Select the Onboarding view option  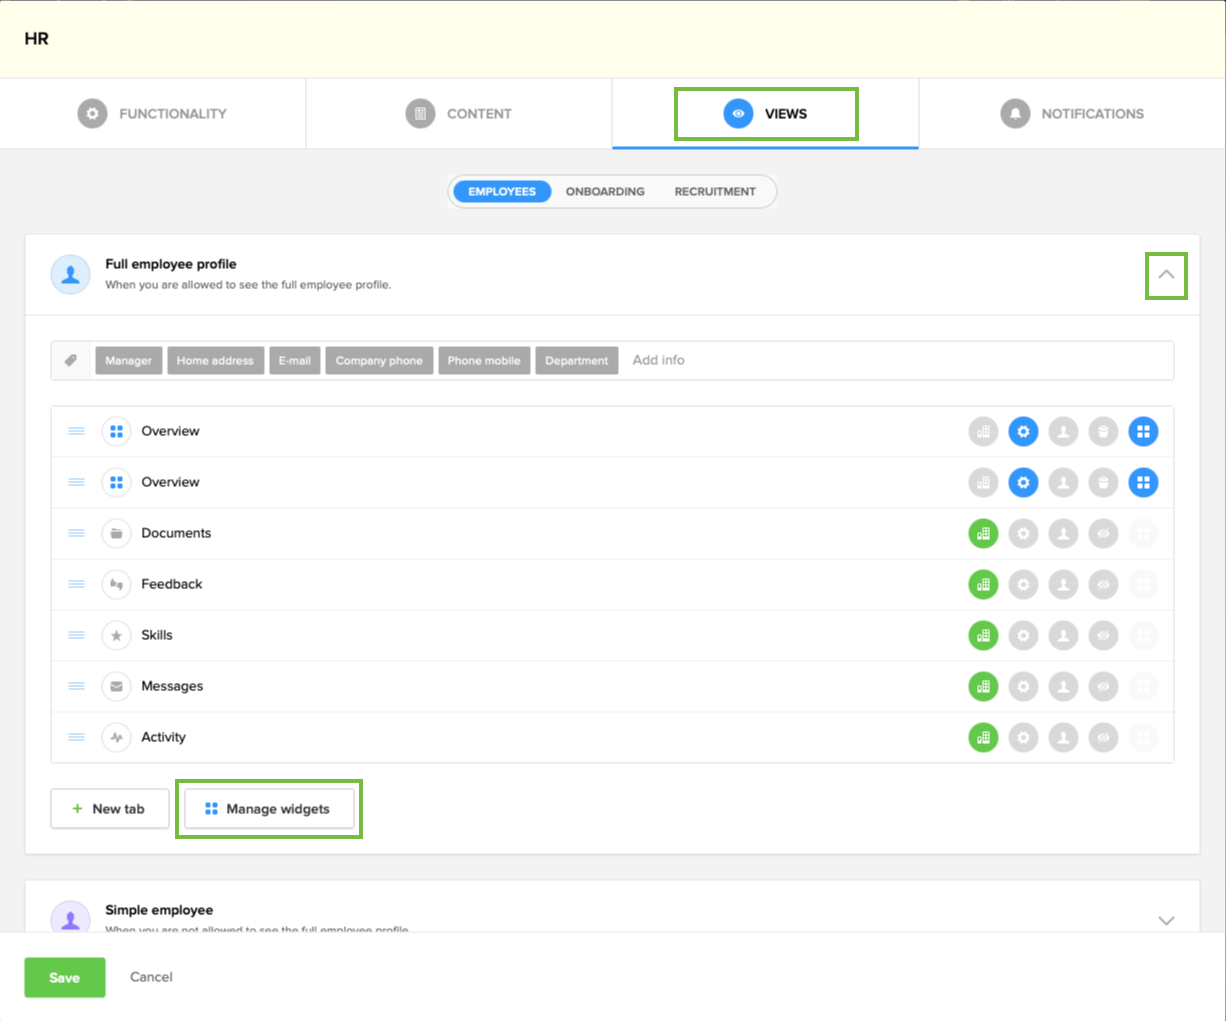[605, 192]
